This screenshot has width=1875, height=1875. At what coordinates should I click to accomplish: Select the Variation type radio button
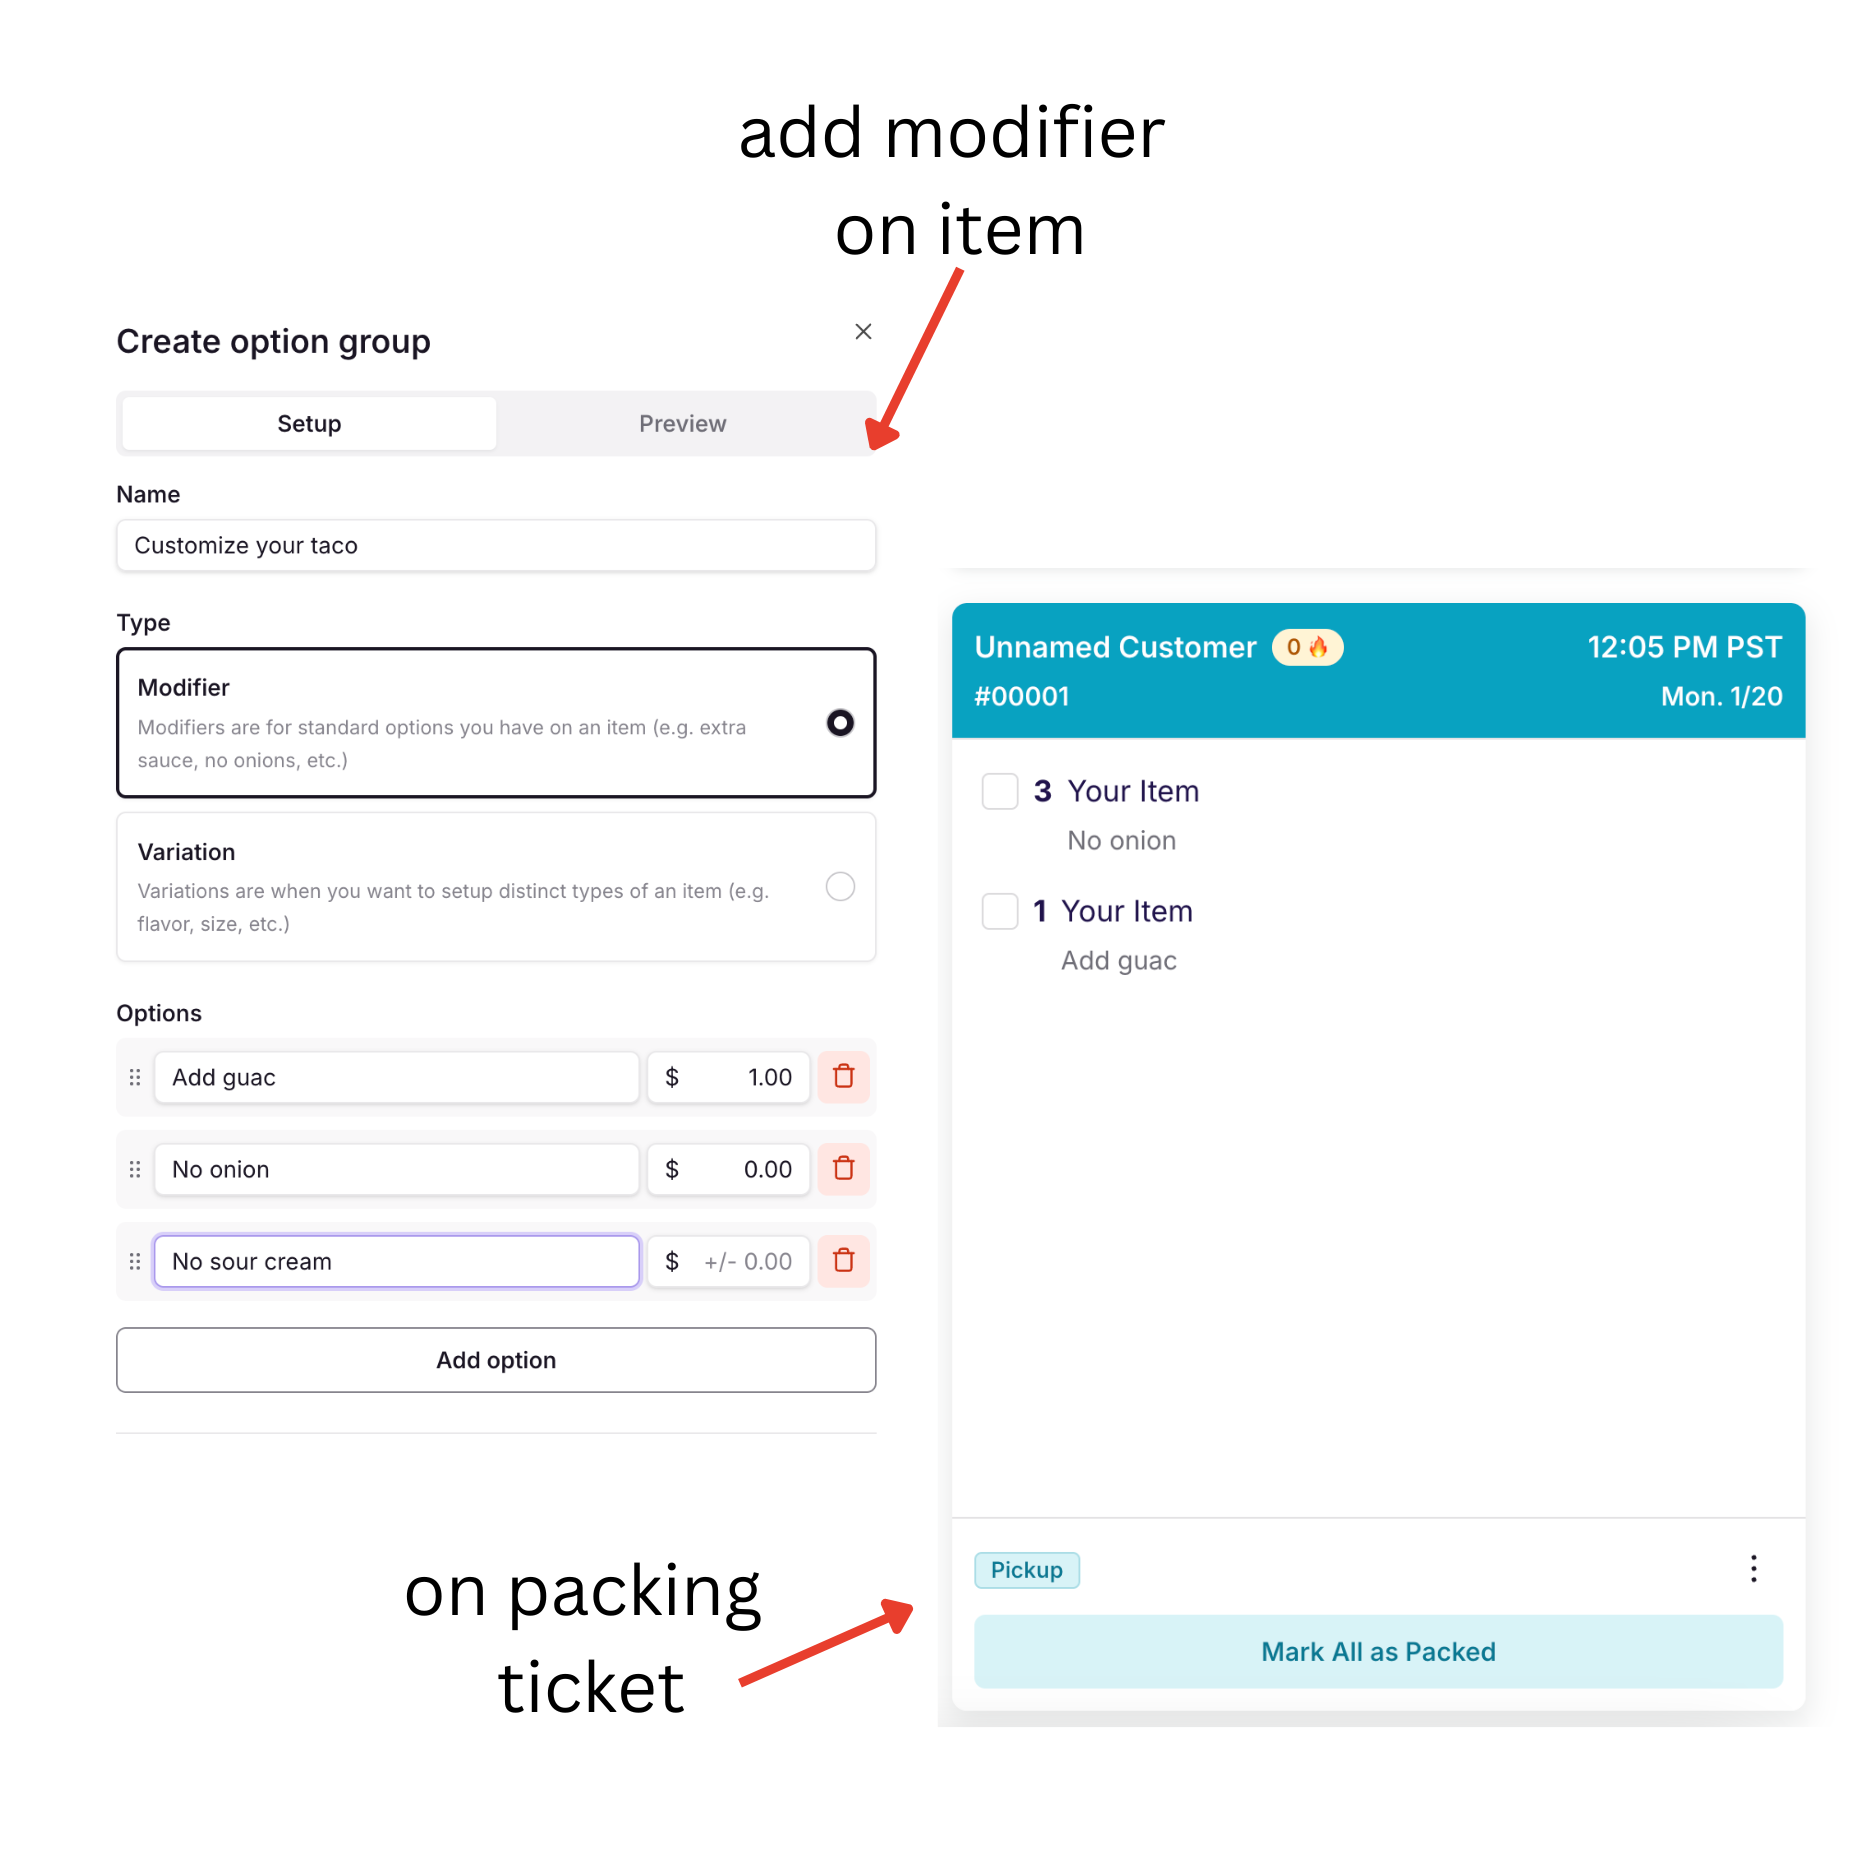coord(840,887)
